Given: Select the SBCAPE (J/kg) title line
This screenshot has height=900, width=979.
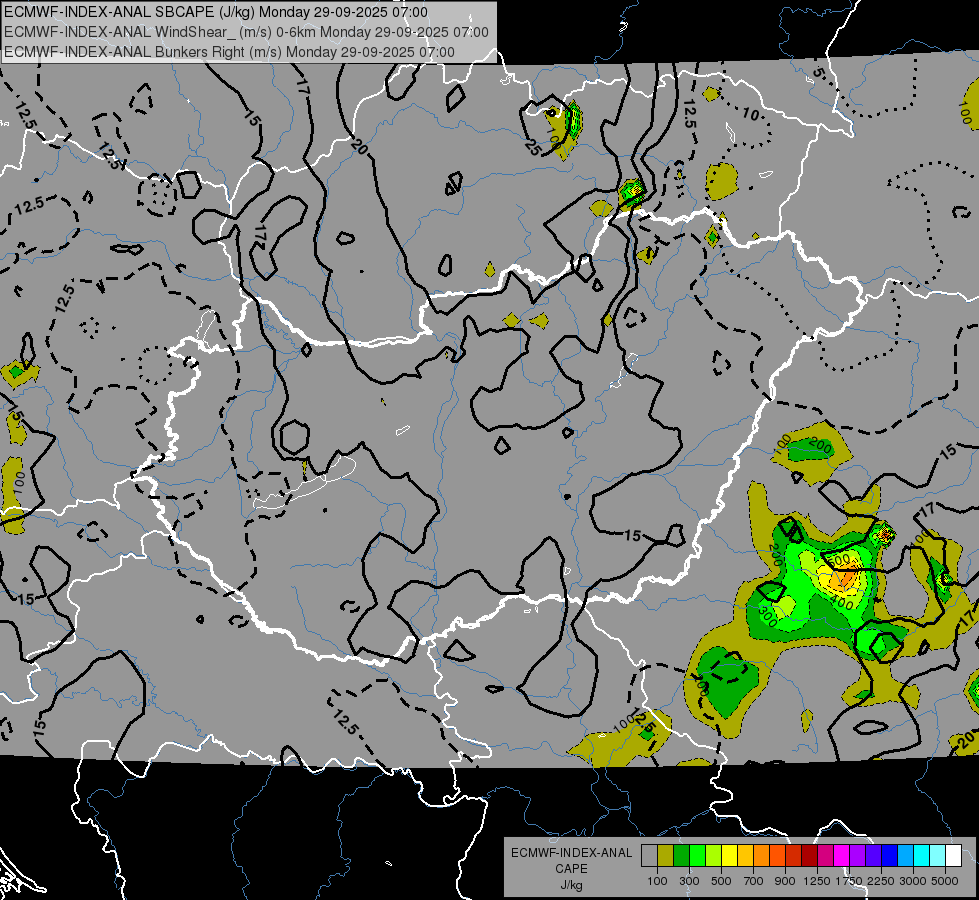Looking at the screenshot, I should 216,12.
